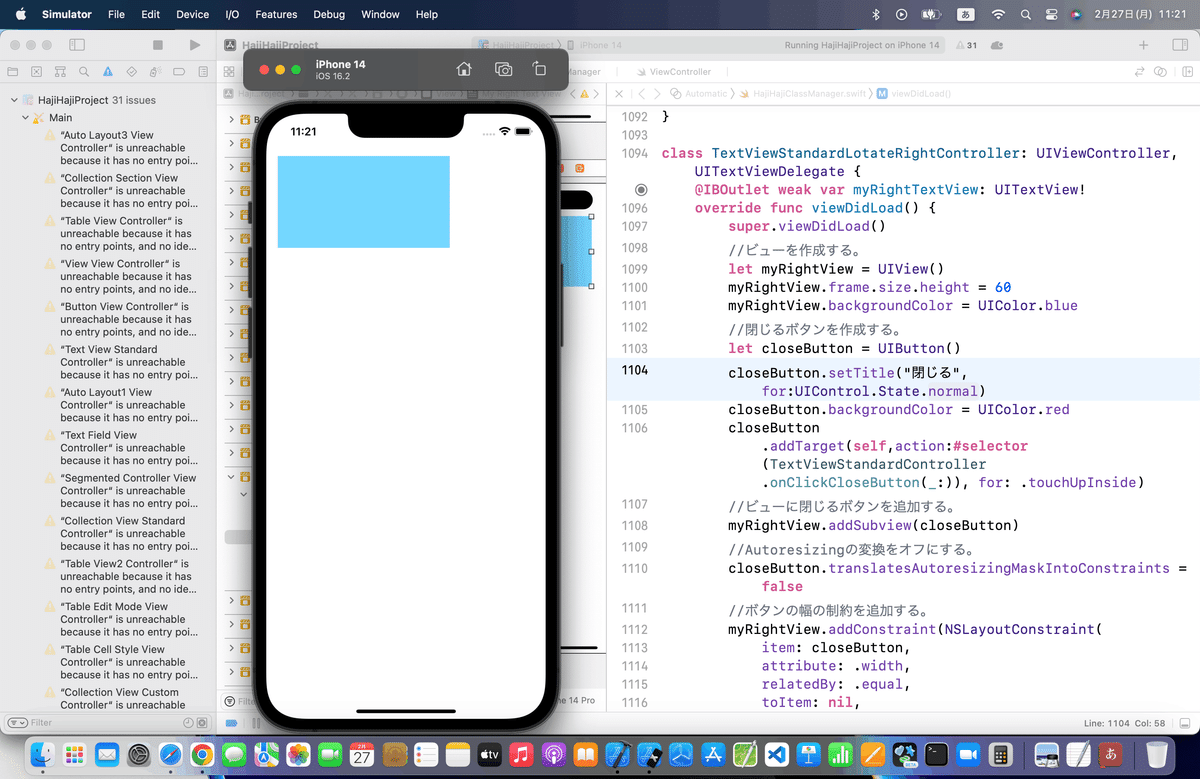Toggle the Xcode inspectors panel

(1179, 45)
